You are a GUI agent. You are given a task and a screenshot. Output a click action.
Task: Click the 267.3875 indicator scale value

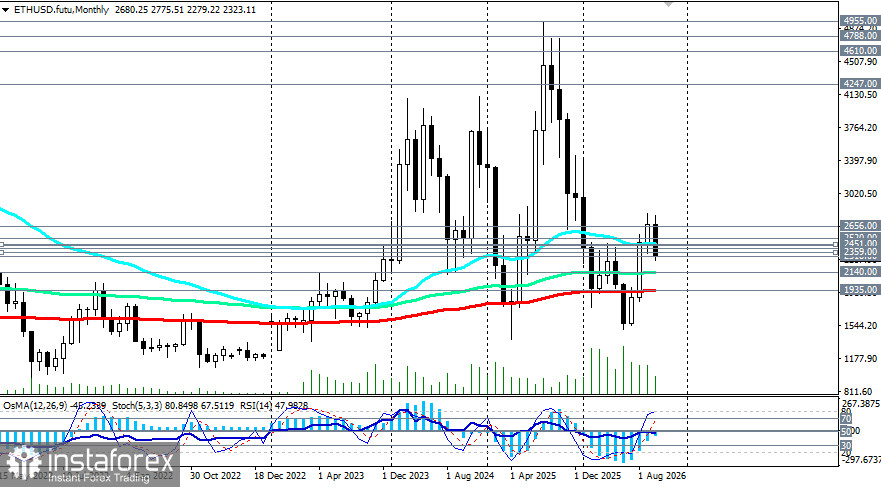[x=860, y=404]
